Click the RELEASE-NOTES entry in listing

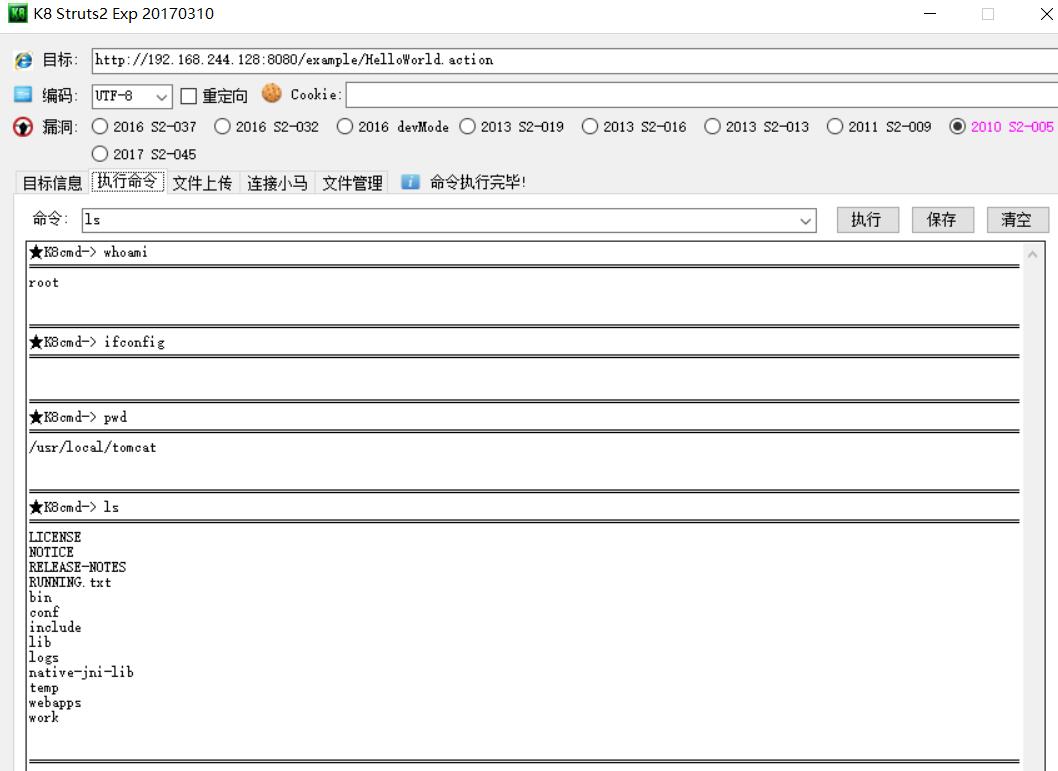pyautogui.click(x=78, y=567)
